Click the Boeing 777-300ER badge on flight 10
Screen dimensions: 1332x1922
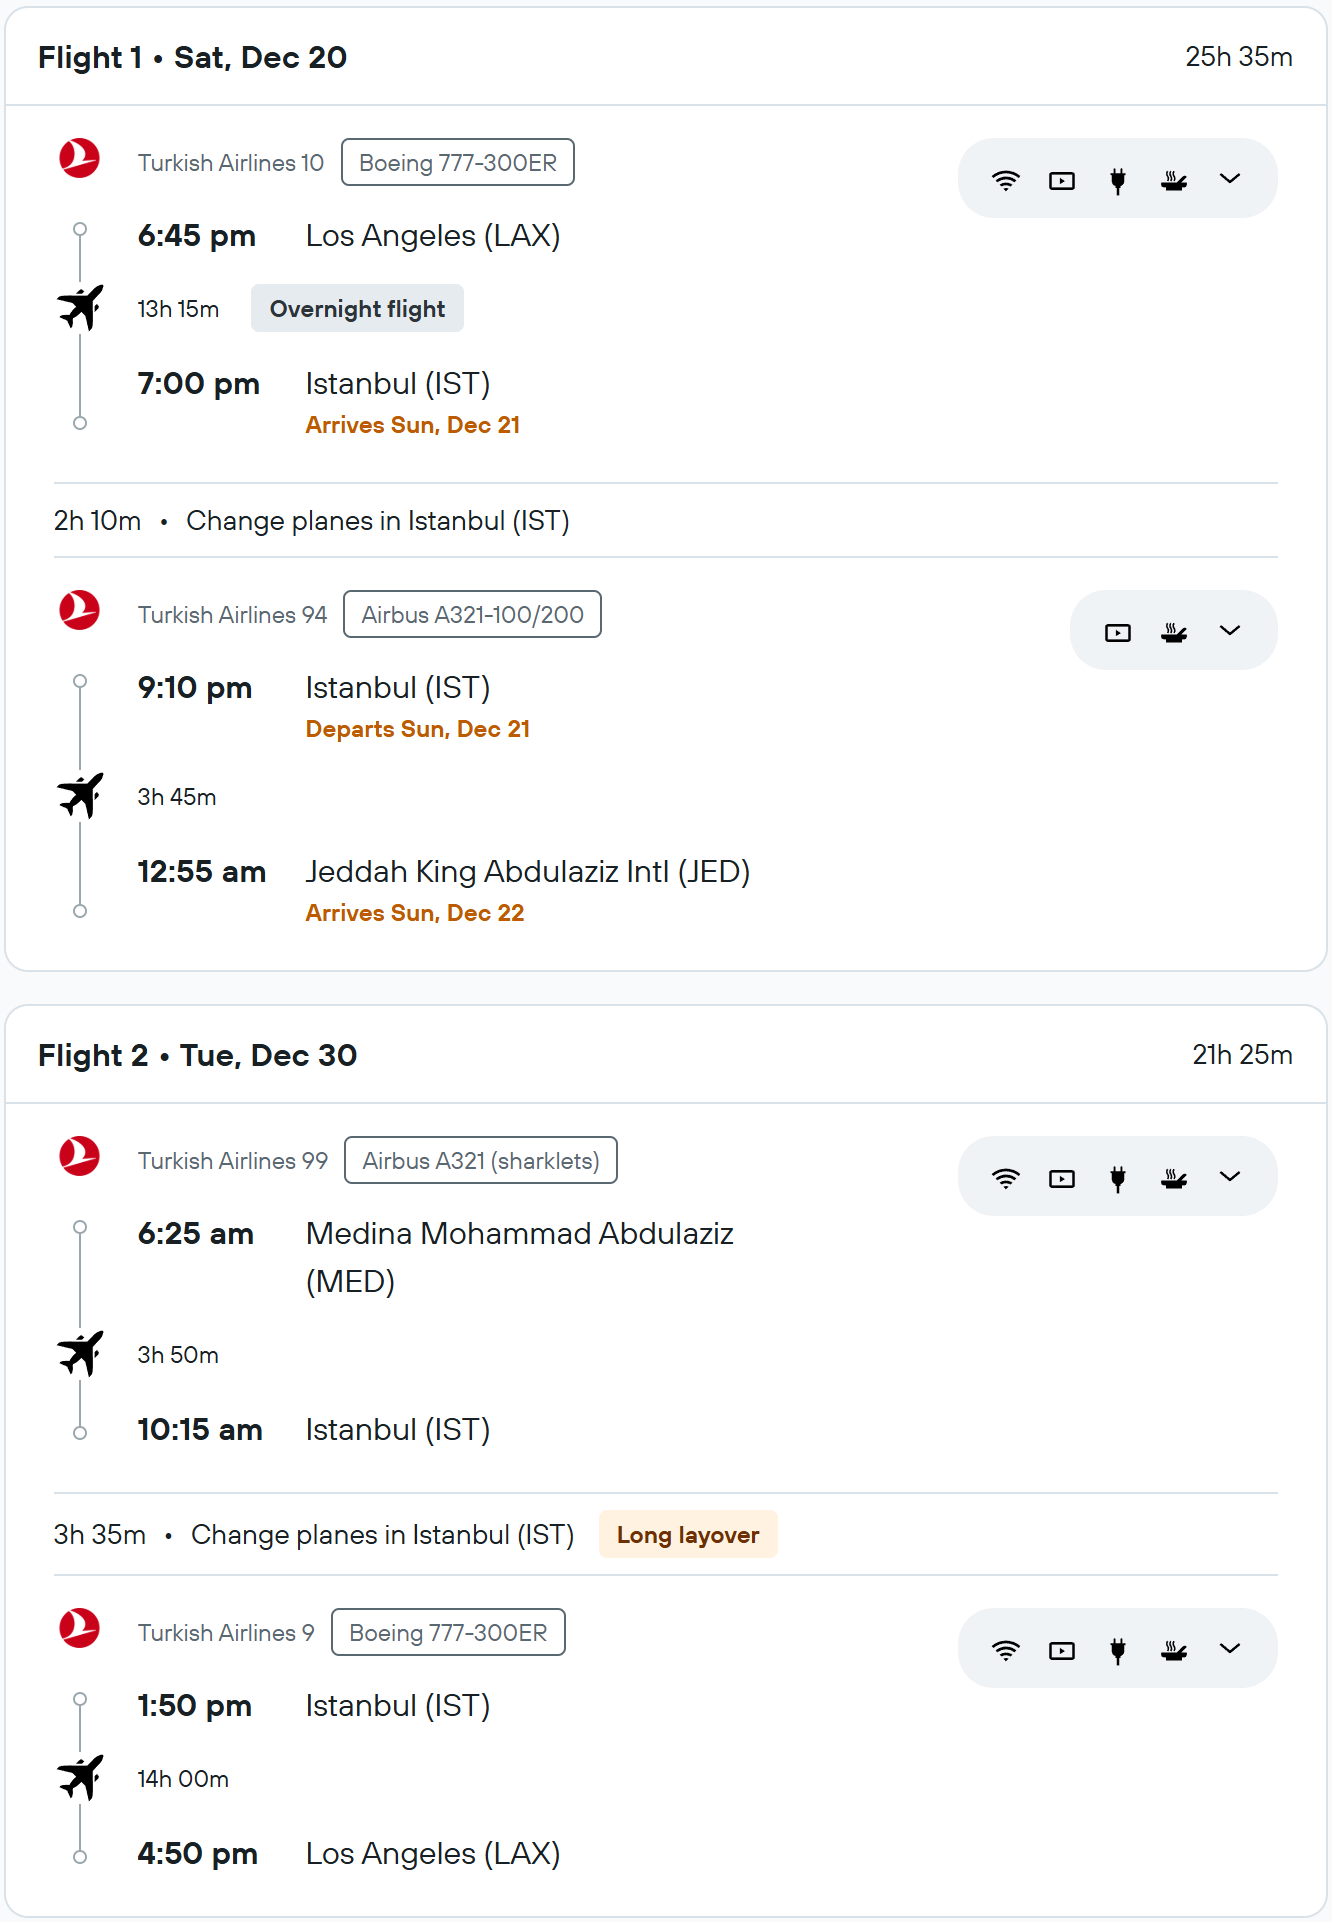tap(457, 163)
